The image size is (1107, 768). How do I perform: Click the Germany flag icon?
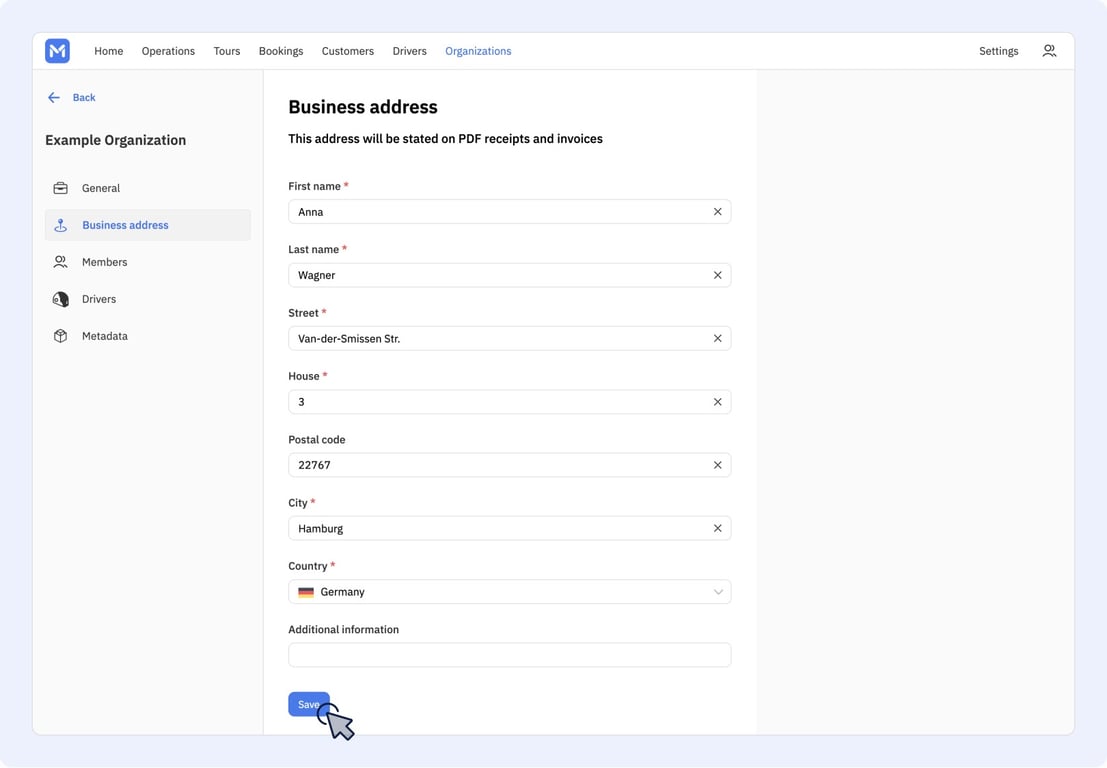point(306,592)
